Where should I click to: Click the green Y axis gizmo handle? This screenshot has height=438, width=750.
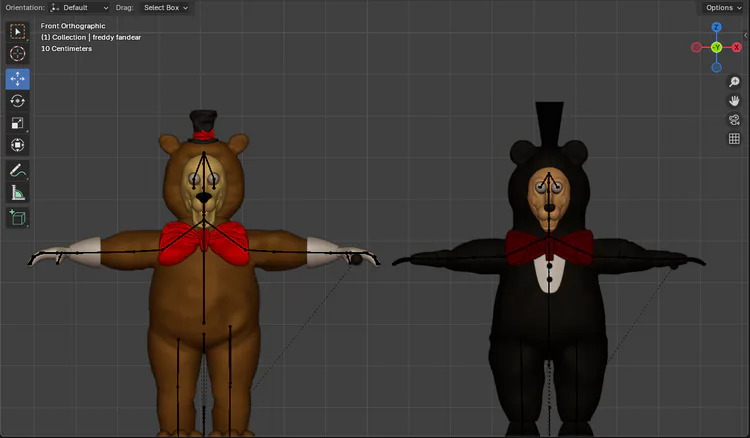click(716, 47)
